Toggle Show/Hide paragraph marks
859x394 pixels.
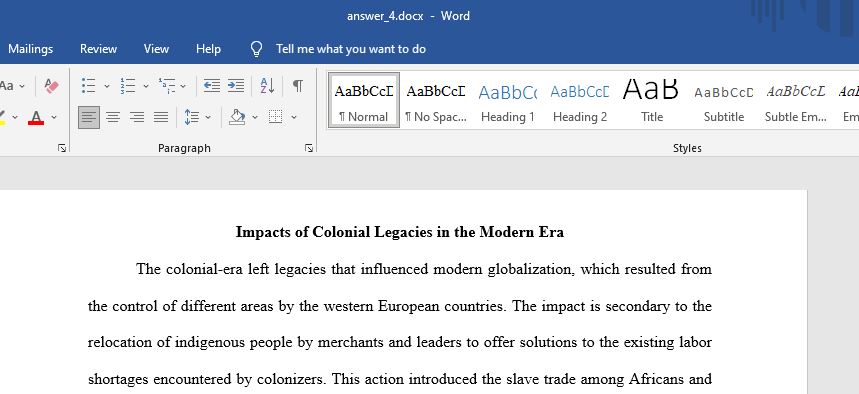297,85
